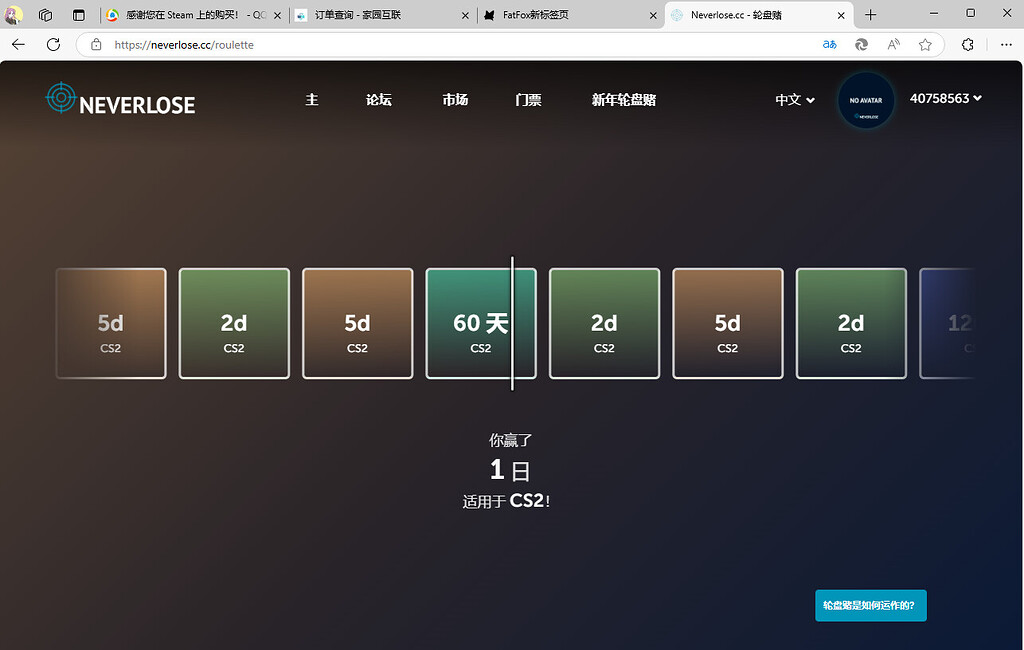Expand the 40758563 account dropdown

tap(944, 100)
